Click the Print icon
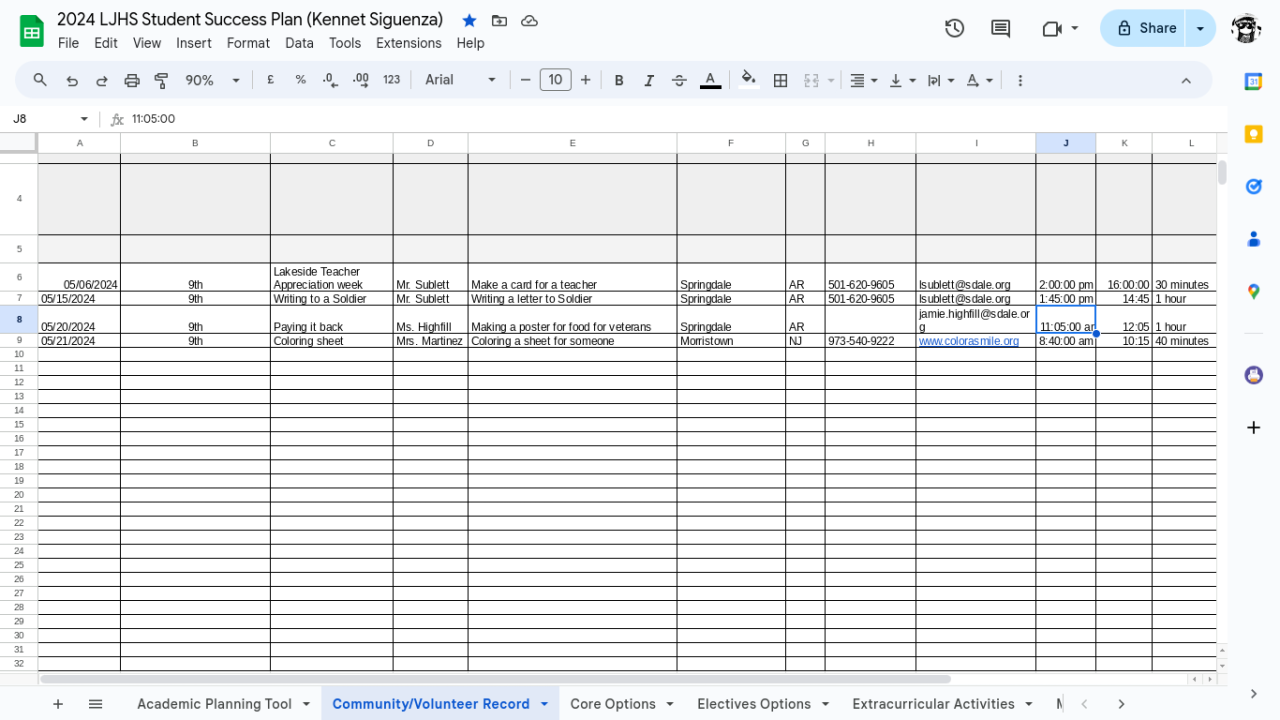1280x720 pixels. (132, 80)
